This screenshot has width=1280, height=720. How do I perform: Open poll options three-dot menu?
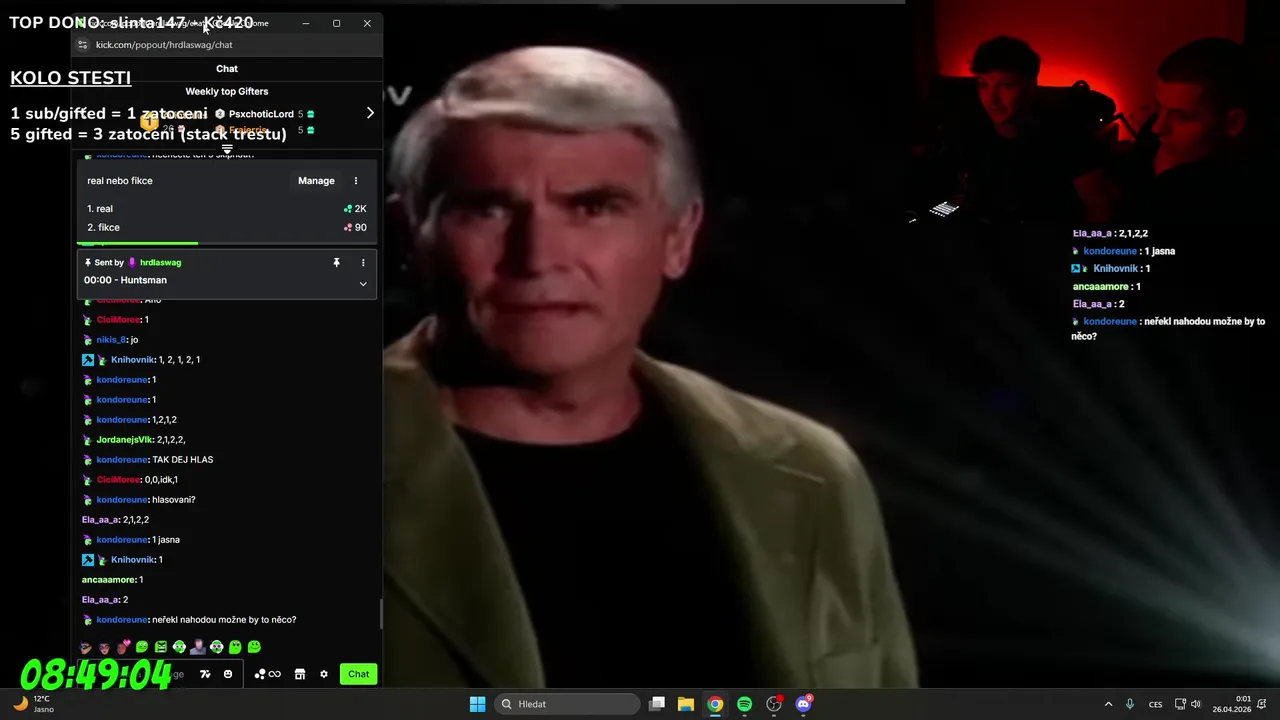pyautogui.click(x=356, y=181)
